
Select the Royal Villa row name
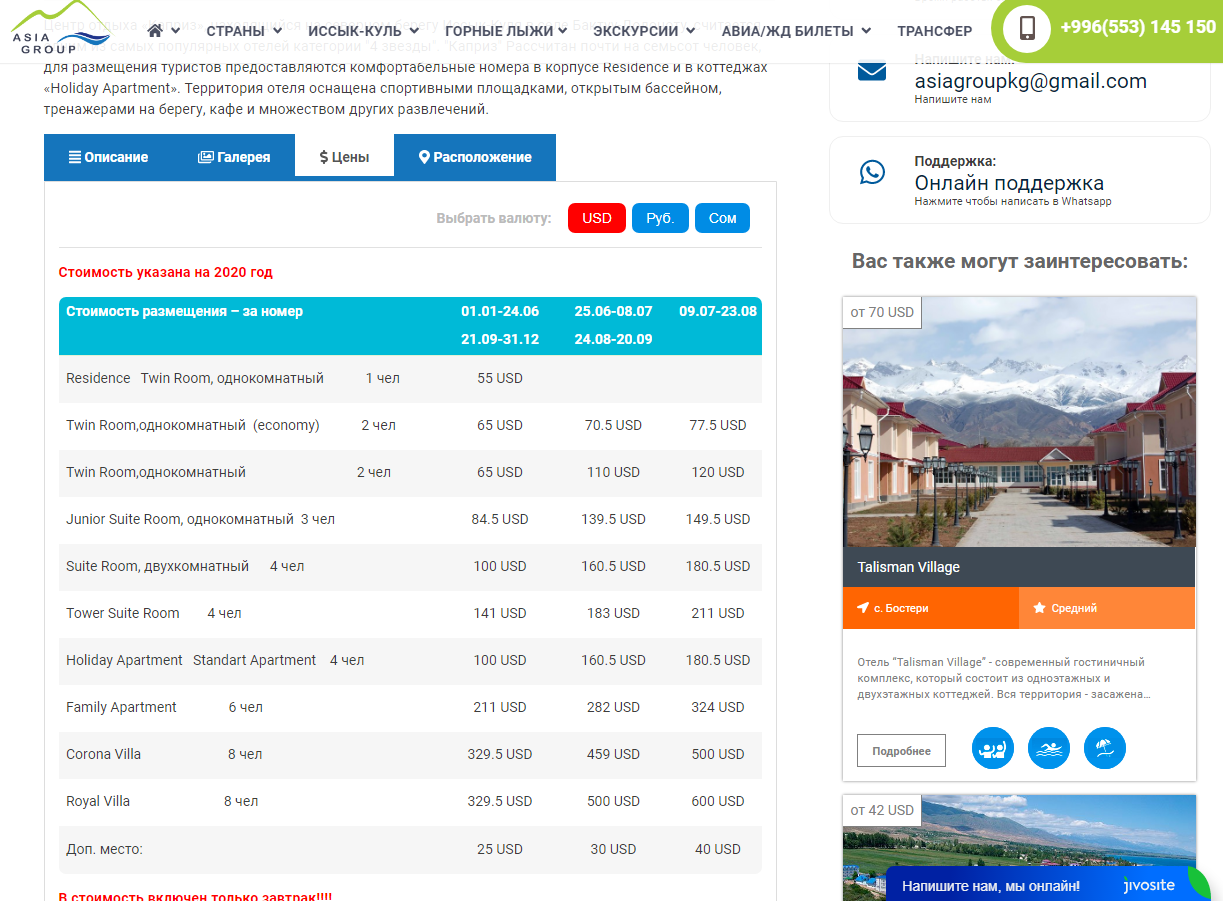[98, 801]
